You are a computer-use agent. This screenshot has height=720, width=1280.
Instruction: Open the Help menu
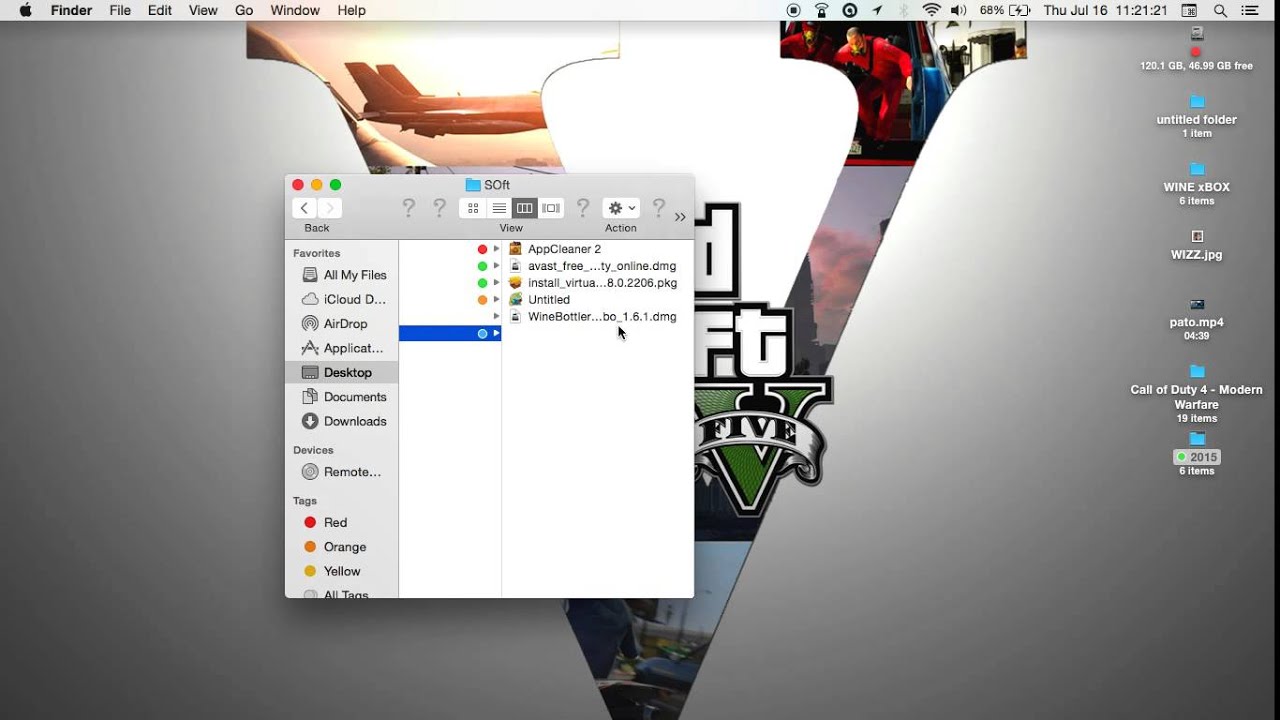[x=351, y=10]
